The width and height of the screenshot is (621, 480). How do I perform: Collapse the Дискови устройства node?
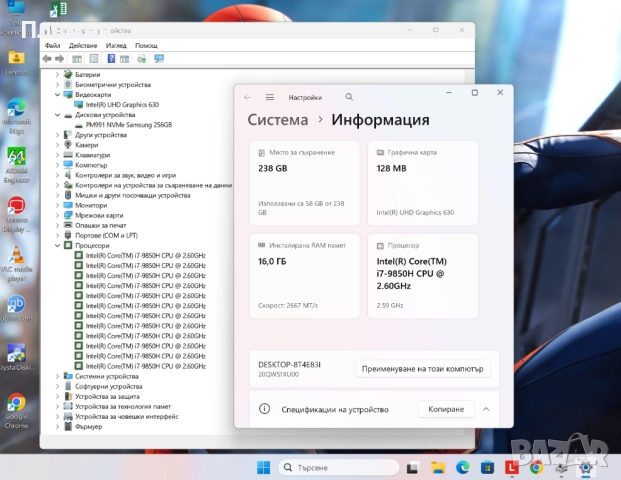[57, 115]
